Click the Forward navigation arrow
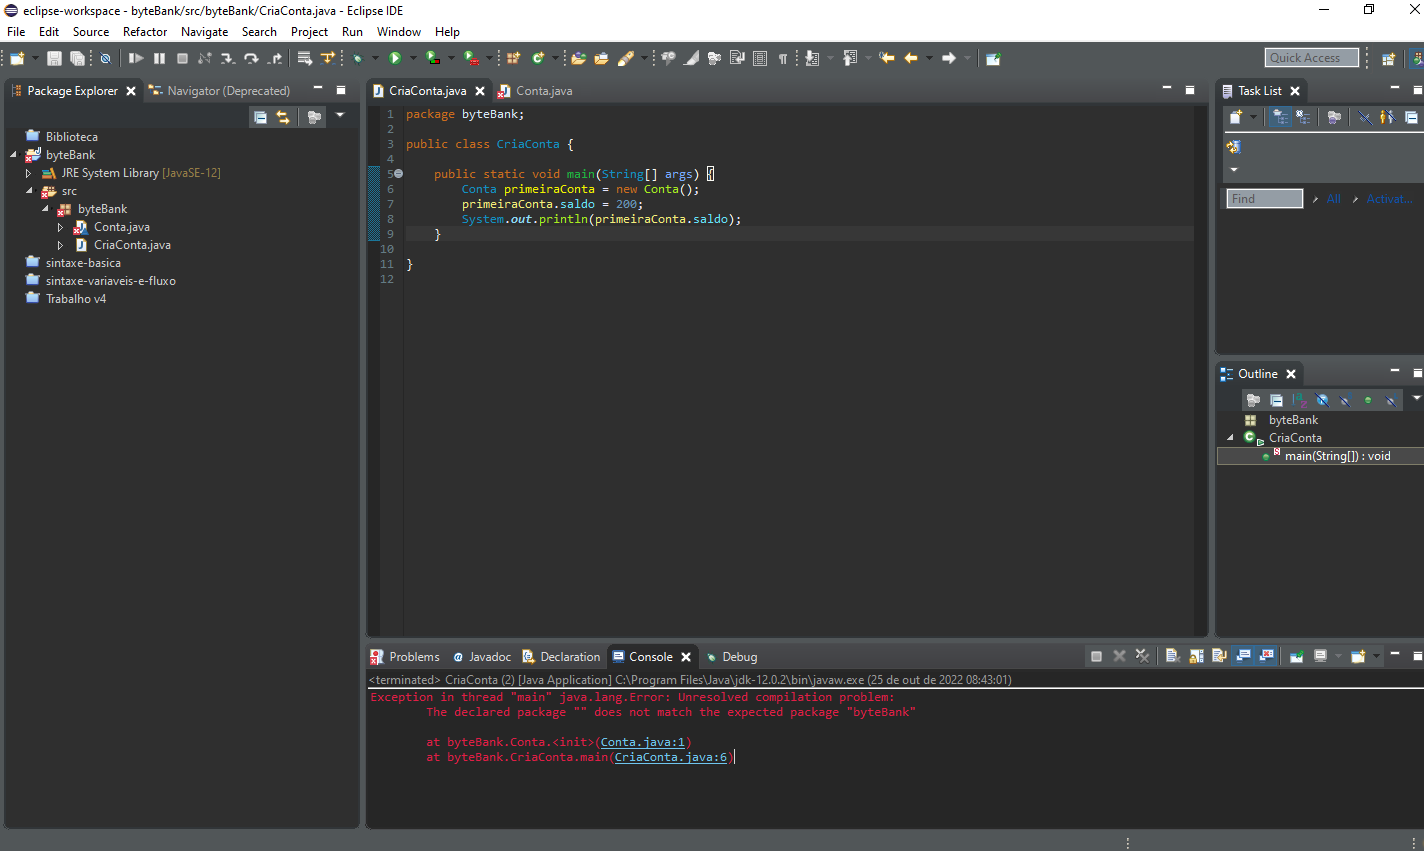 coord(949,58)
